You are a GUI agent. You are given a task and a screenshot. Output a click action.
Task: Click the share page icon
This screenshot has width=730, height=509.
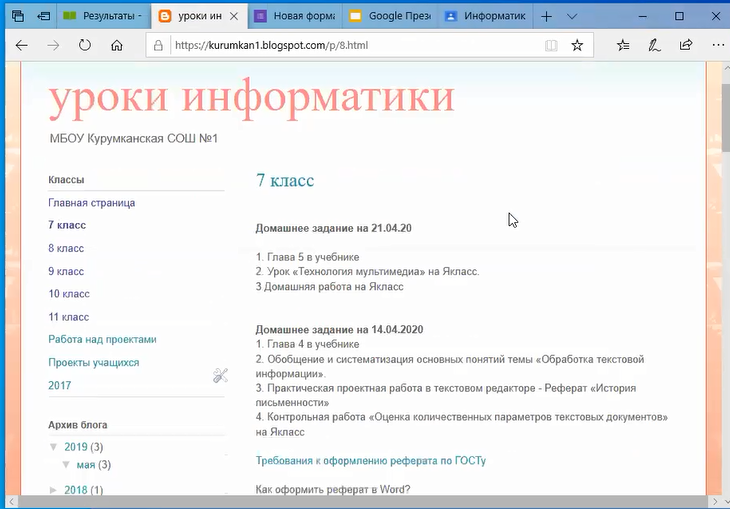(686, 45)
